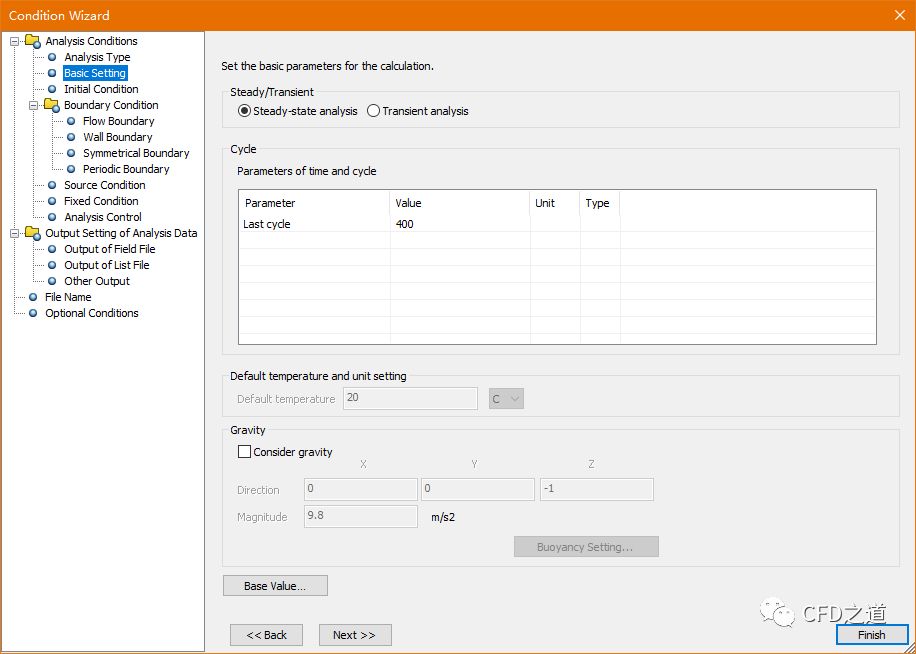
Task: Click the Analysis Conditions folder icon
Action: coord(33,41)
